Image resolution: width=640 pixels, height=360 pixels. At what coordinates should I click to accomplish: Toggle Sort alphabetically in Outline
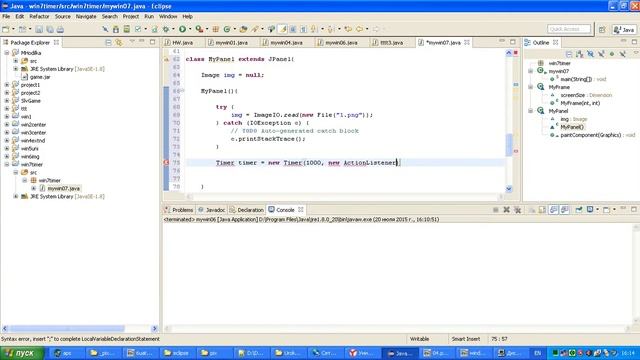(580, 54)
